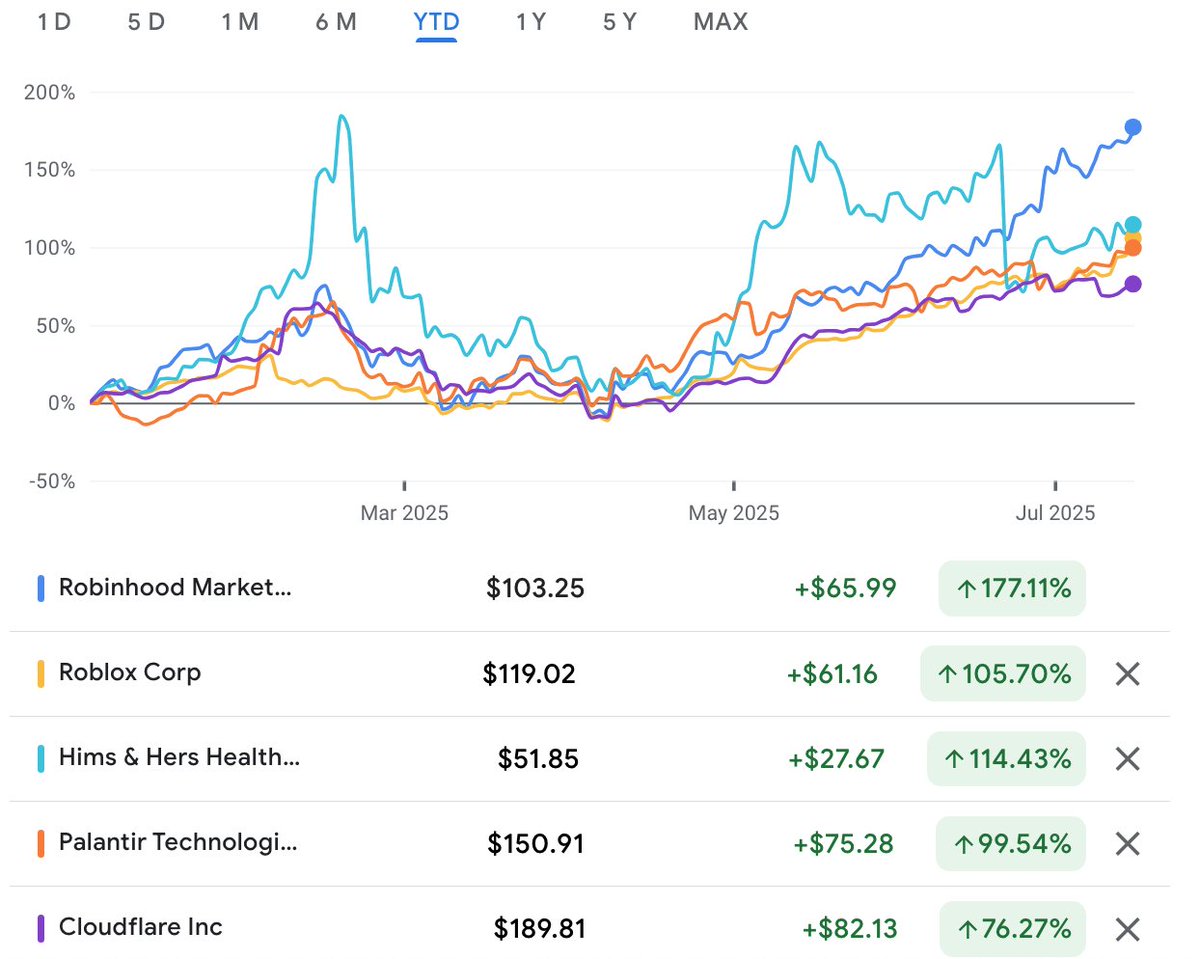This screenshot has width=1200, height=959.
Task: Select the YTD time range tab
Action: (x=436, y=21)
